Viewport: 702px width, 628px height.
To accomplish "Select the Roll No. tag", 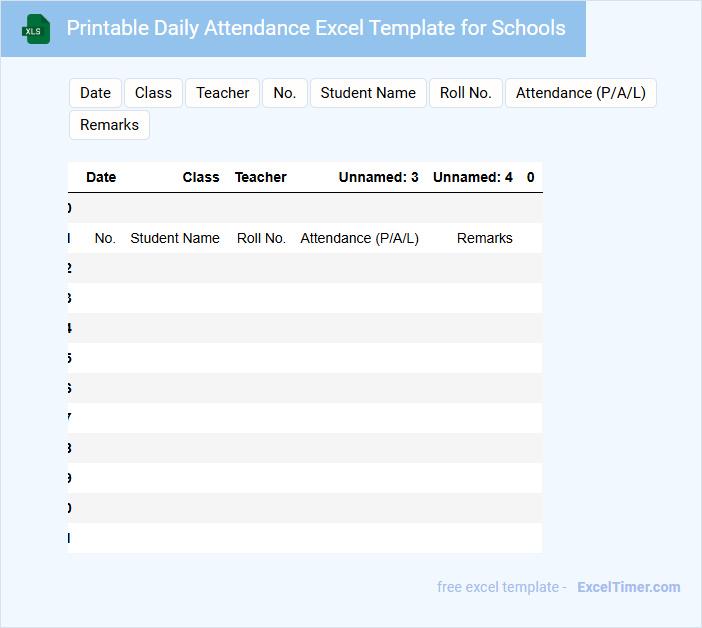I will click(x=466, y=93).
